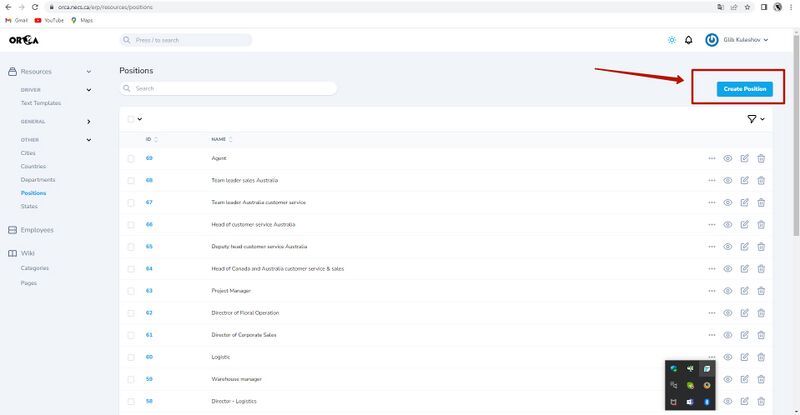Delete Director of Floral Operation position
Viewport: 800px width, 415px height.
pos(761,313)
